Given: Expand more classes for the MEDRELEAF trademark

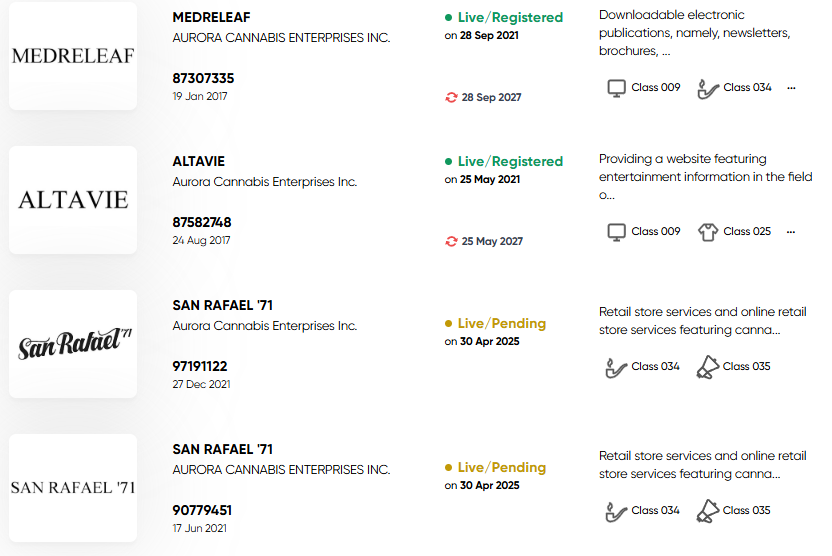Looking at the screenshot, I should (791, 88).
